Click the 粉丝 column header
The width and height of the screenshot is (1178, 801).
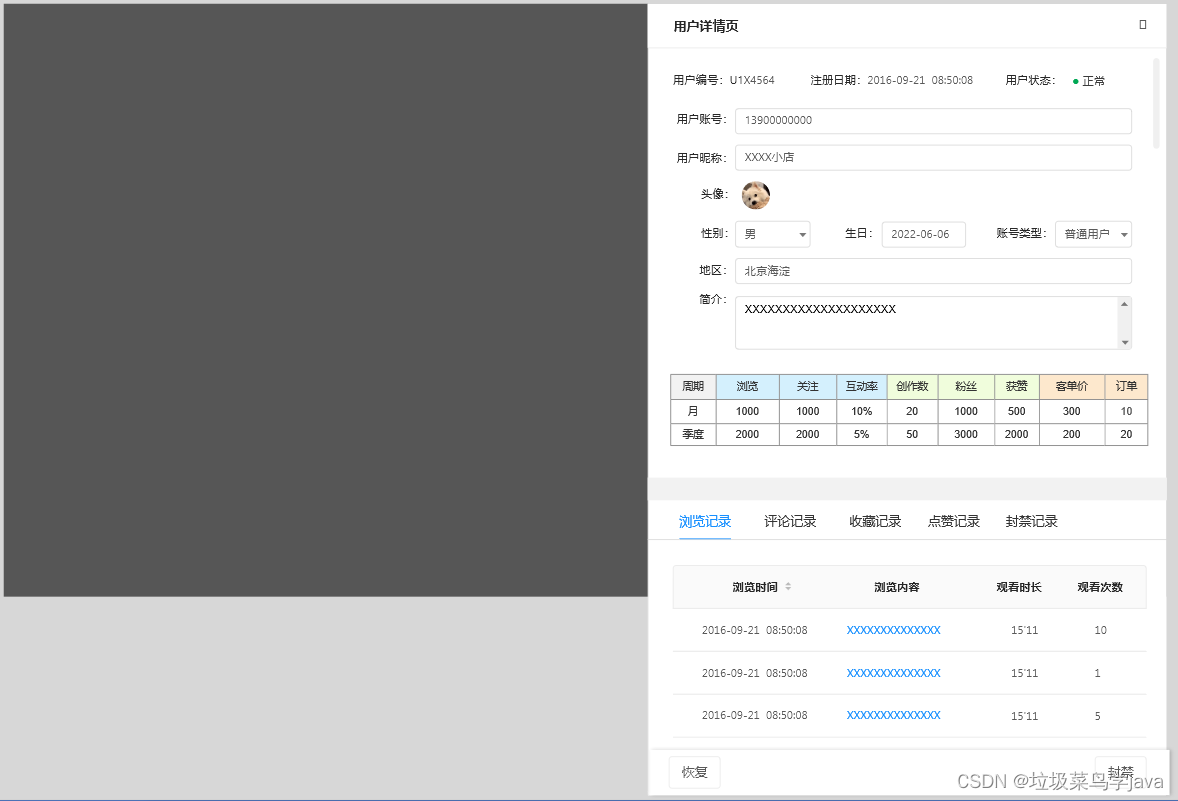click(x=966, y=386)
